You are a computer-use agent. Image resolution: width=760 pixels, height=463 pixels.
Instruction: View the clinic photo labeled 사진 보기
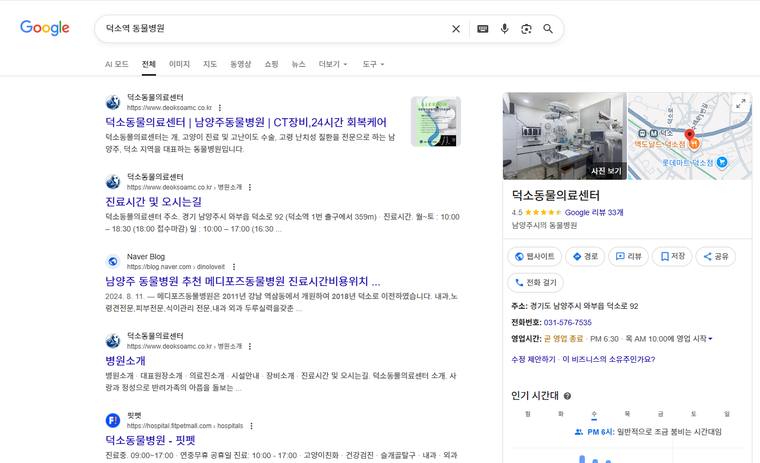coord(565,136)
